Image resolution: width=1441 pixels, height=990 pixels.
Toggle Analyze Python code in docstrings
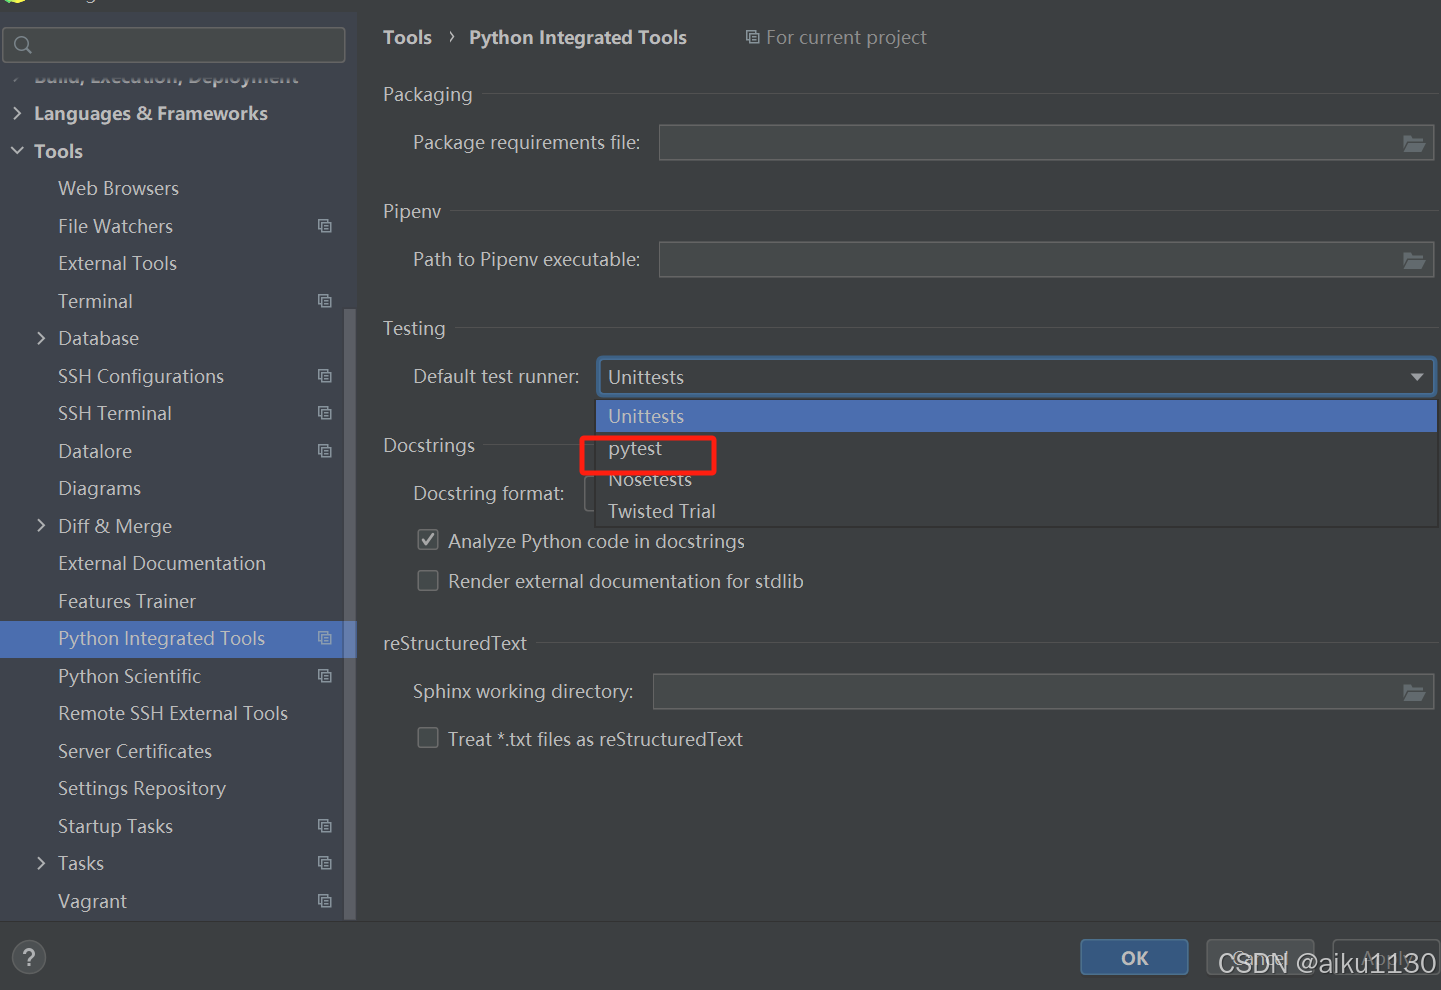[x=428, y=540]
